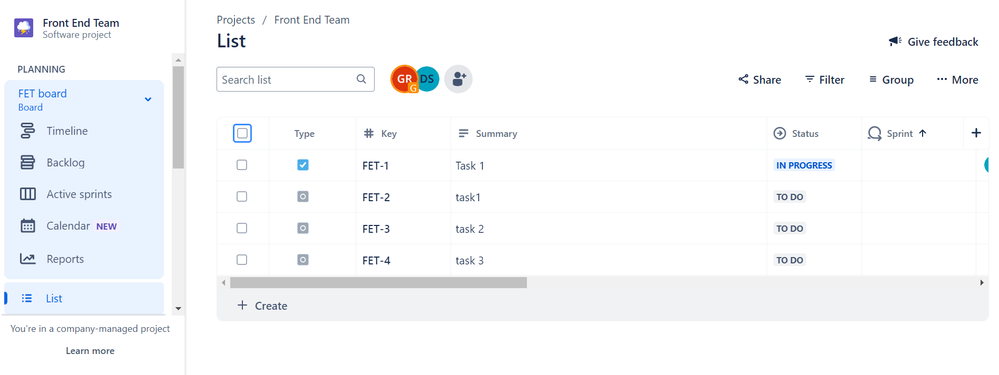999x375 pixels.
Task: Toggle the select-all checkbox in header
Action: click(x=242, y=133)
